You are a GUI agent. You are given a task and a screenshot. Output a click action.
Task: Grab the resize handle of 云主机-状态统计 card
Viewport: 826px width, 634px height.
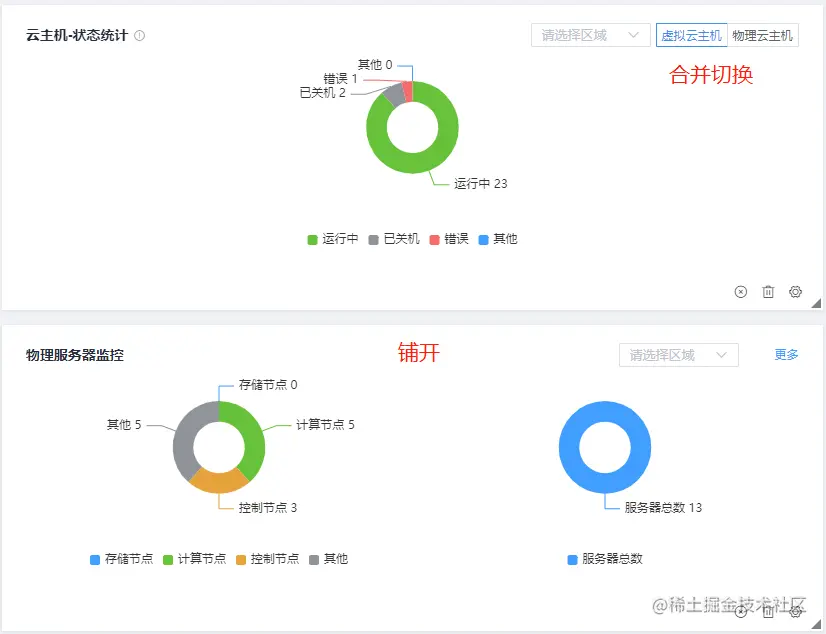817,303
